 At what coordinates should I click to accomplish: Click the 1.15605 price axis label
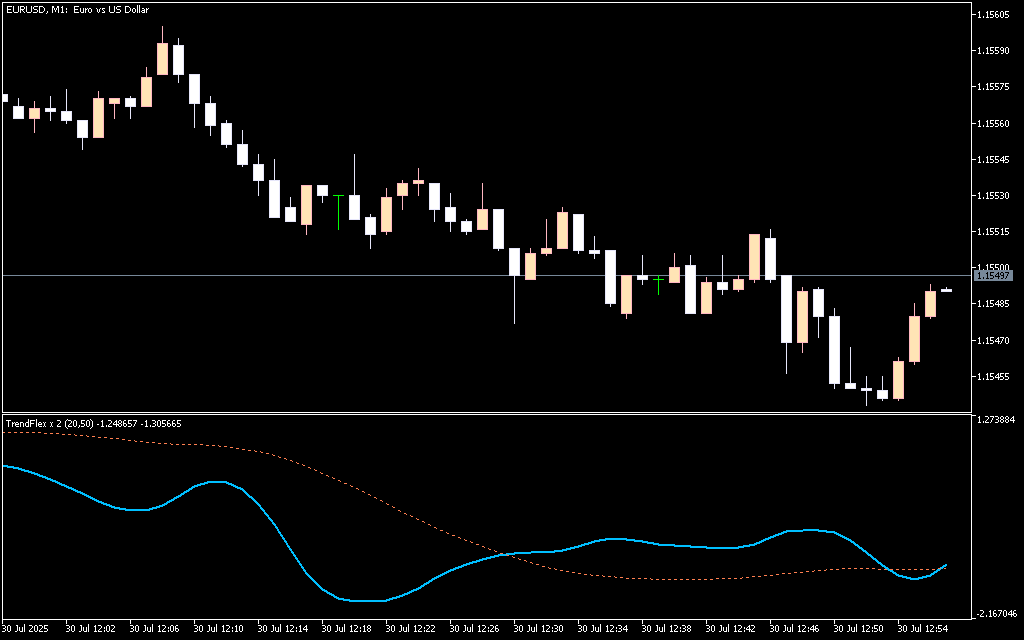coord(993,15)
